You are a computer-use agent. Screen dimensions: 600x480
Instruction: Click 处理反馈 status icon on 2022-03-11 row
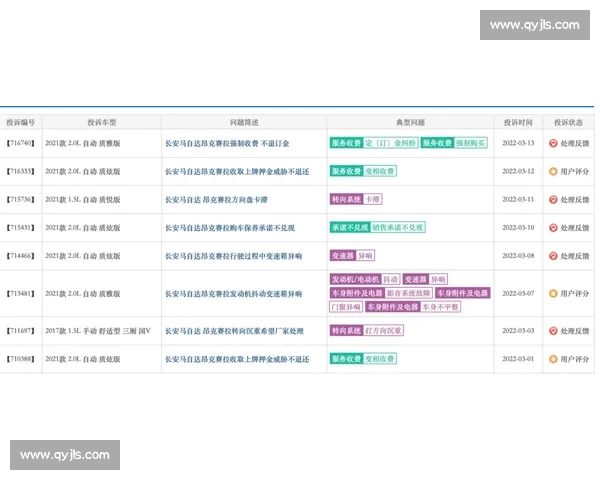coord(553,199)
